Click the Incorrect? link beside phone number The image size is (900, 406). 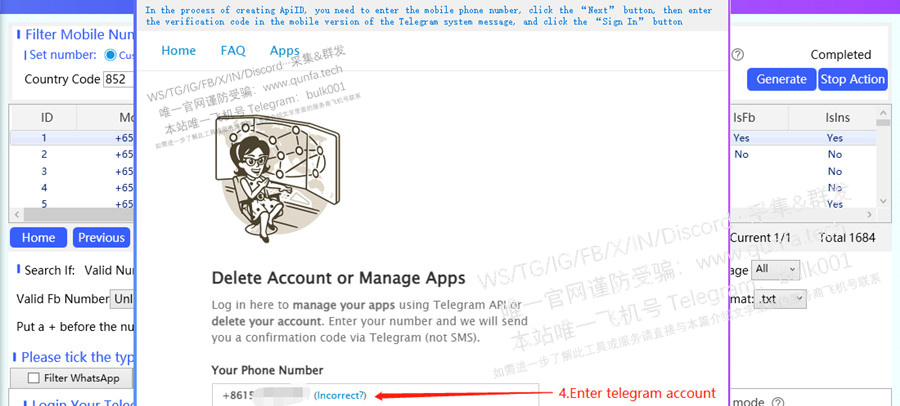tap(340, 396)
